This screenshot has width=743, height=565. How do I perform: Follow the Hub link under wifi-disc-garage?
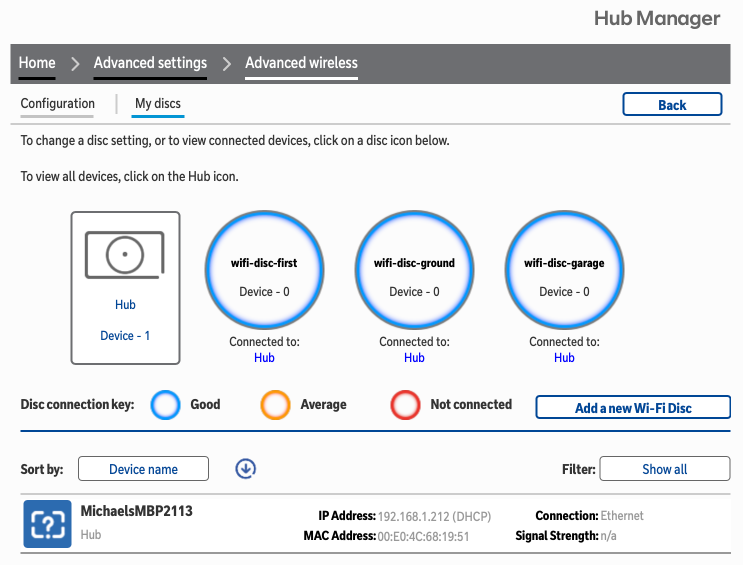(564, 357)
